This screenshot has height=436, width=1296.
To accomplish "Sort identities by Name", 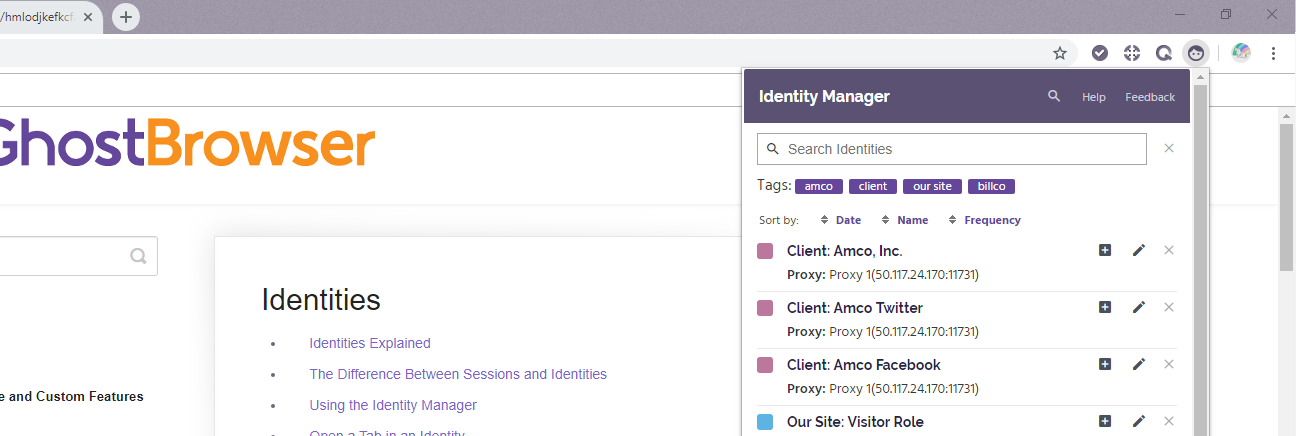I will pos(905,220).
